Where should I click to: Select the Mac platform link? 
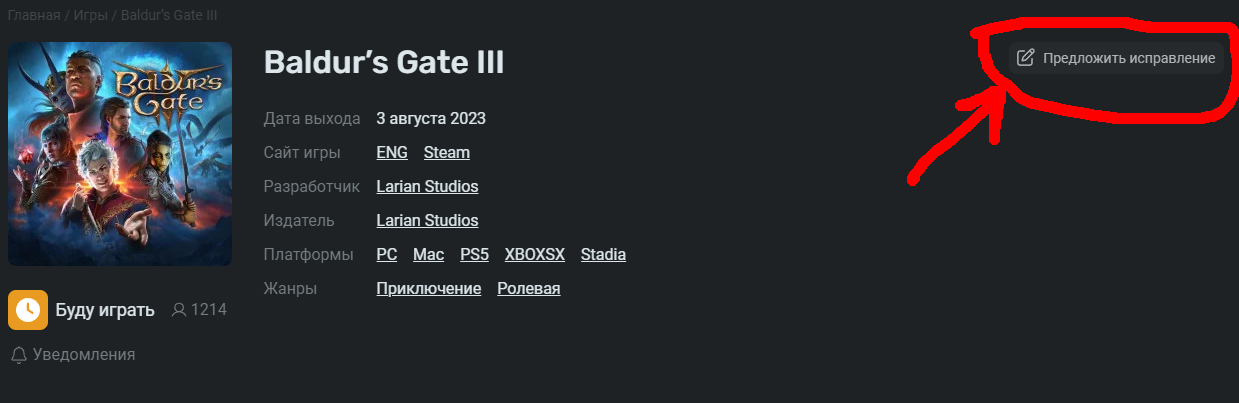coord(429,255)
